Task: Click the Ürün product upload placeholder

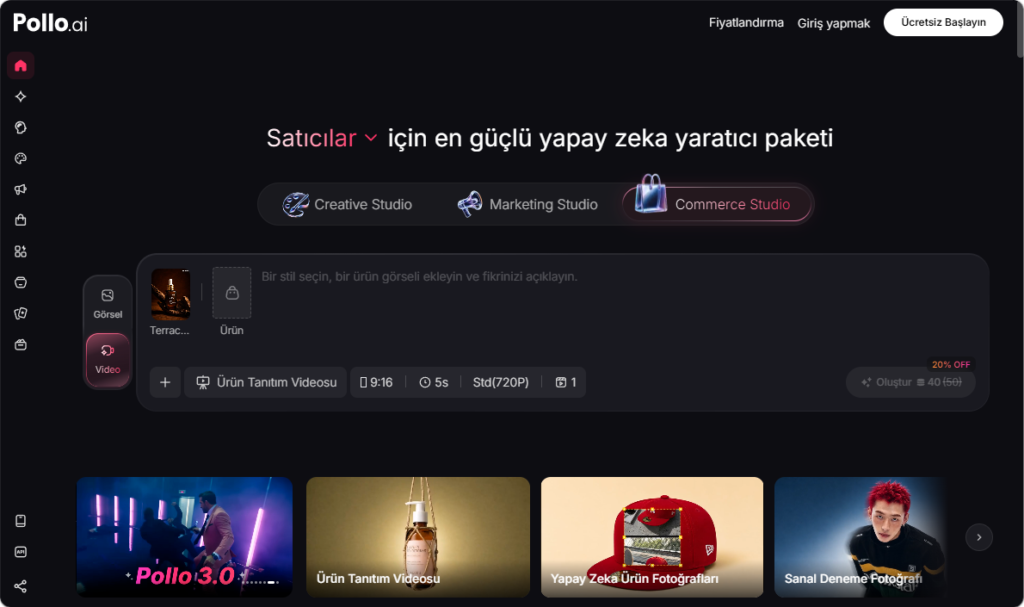Action: click(x=232, y=293)
